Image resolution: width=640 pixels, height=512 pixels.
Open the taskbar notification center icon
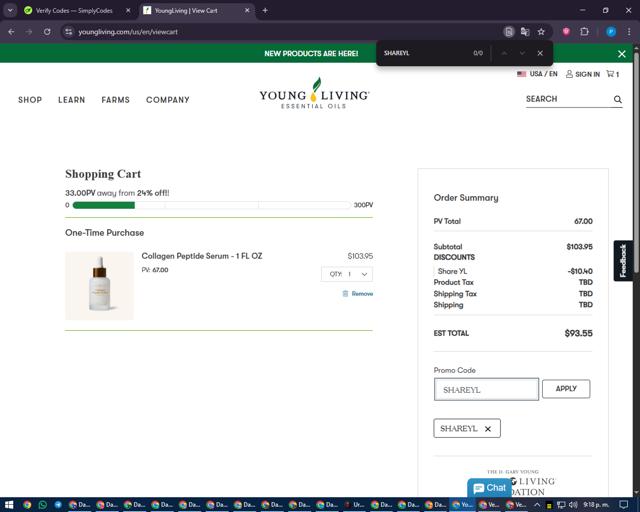point(623,505)
